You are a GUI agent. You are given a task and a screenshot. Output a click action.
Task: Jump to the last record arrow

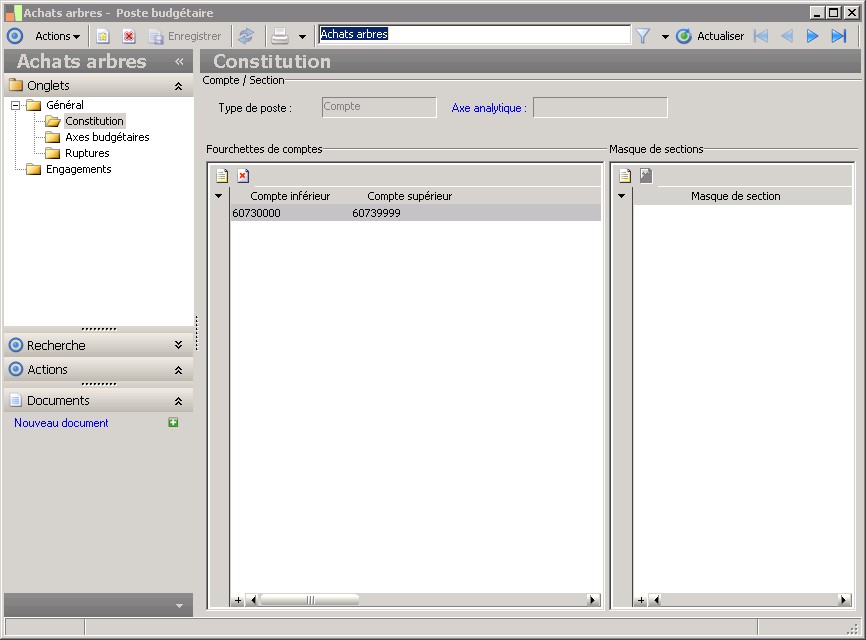tap(839, 36)
